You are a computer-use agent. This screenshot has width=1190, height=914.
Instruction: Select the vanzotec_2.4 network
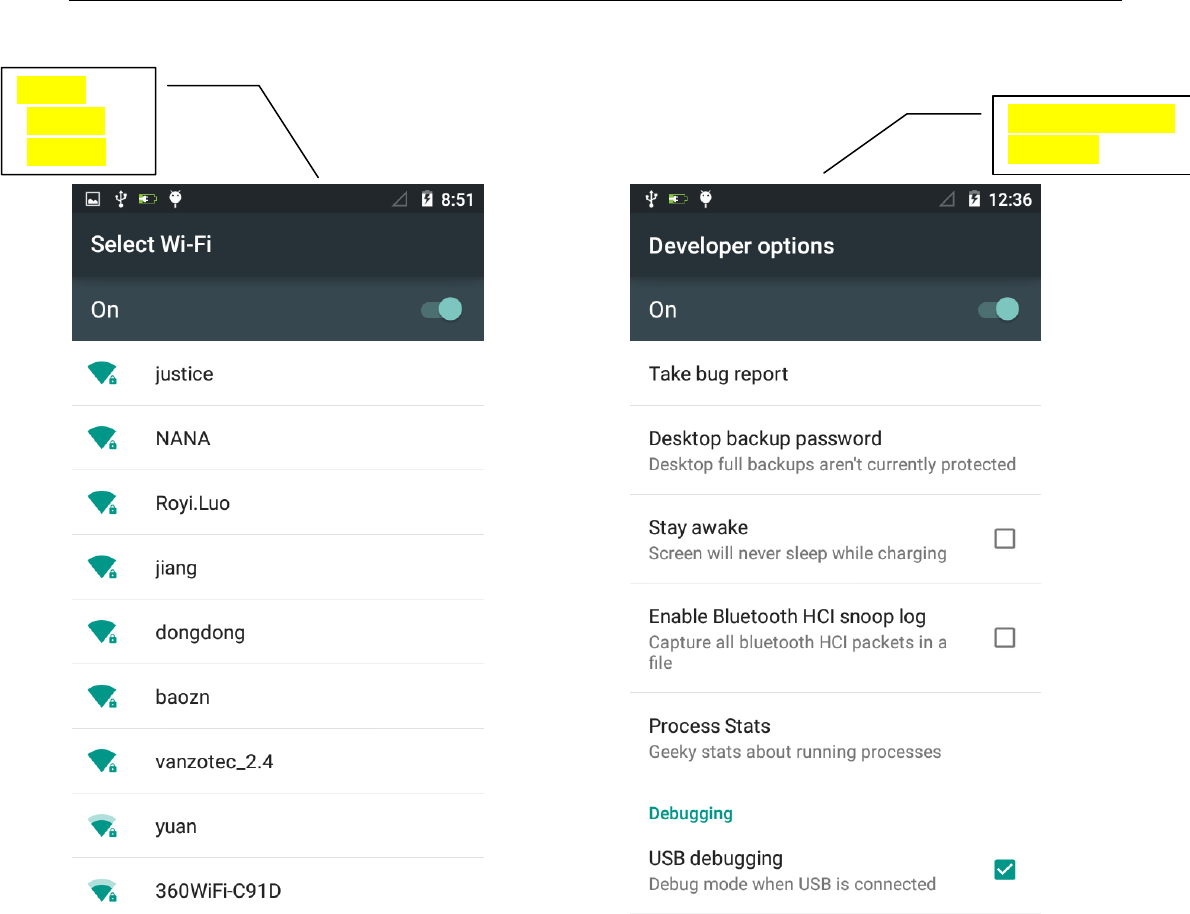pyautogui.click(x=278, y=761)
